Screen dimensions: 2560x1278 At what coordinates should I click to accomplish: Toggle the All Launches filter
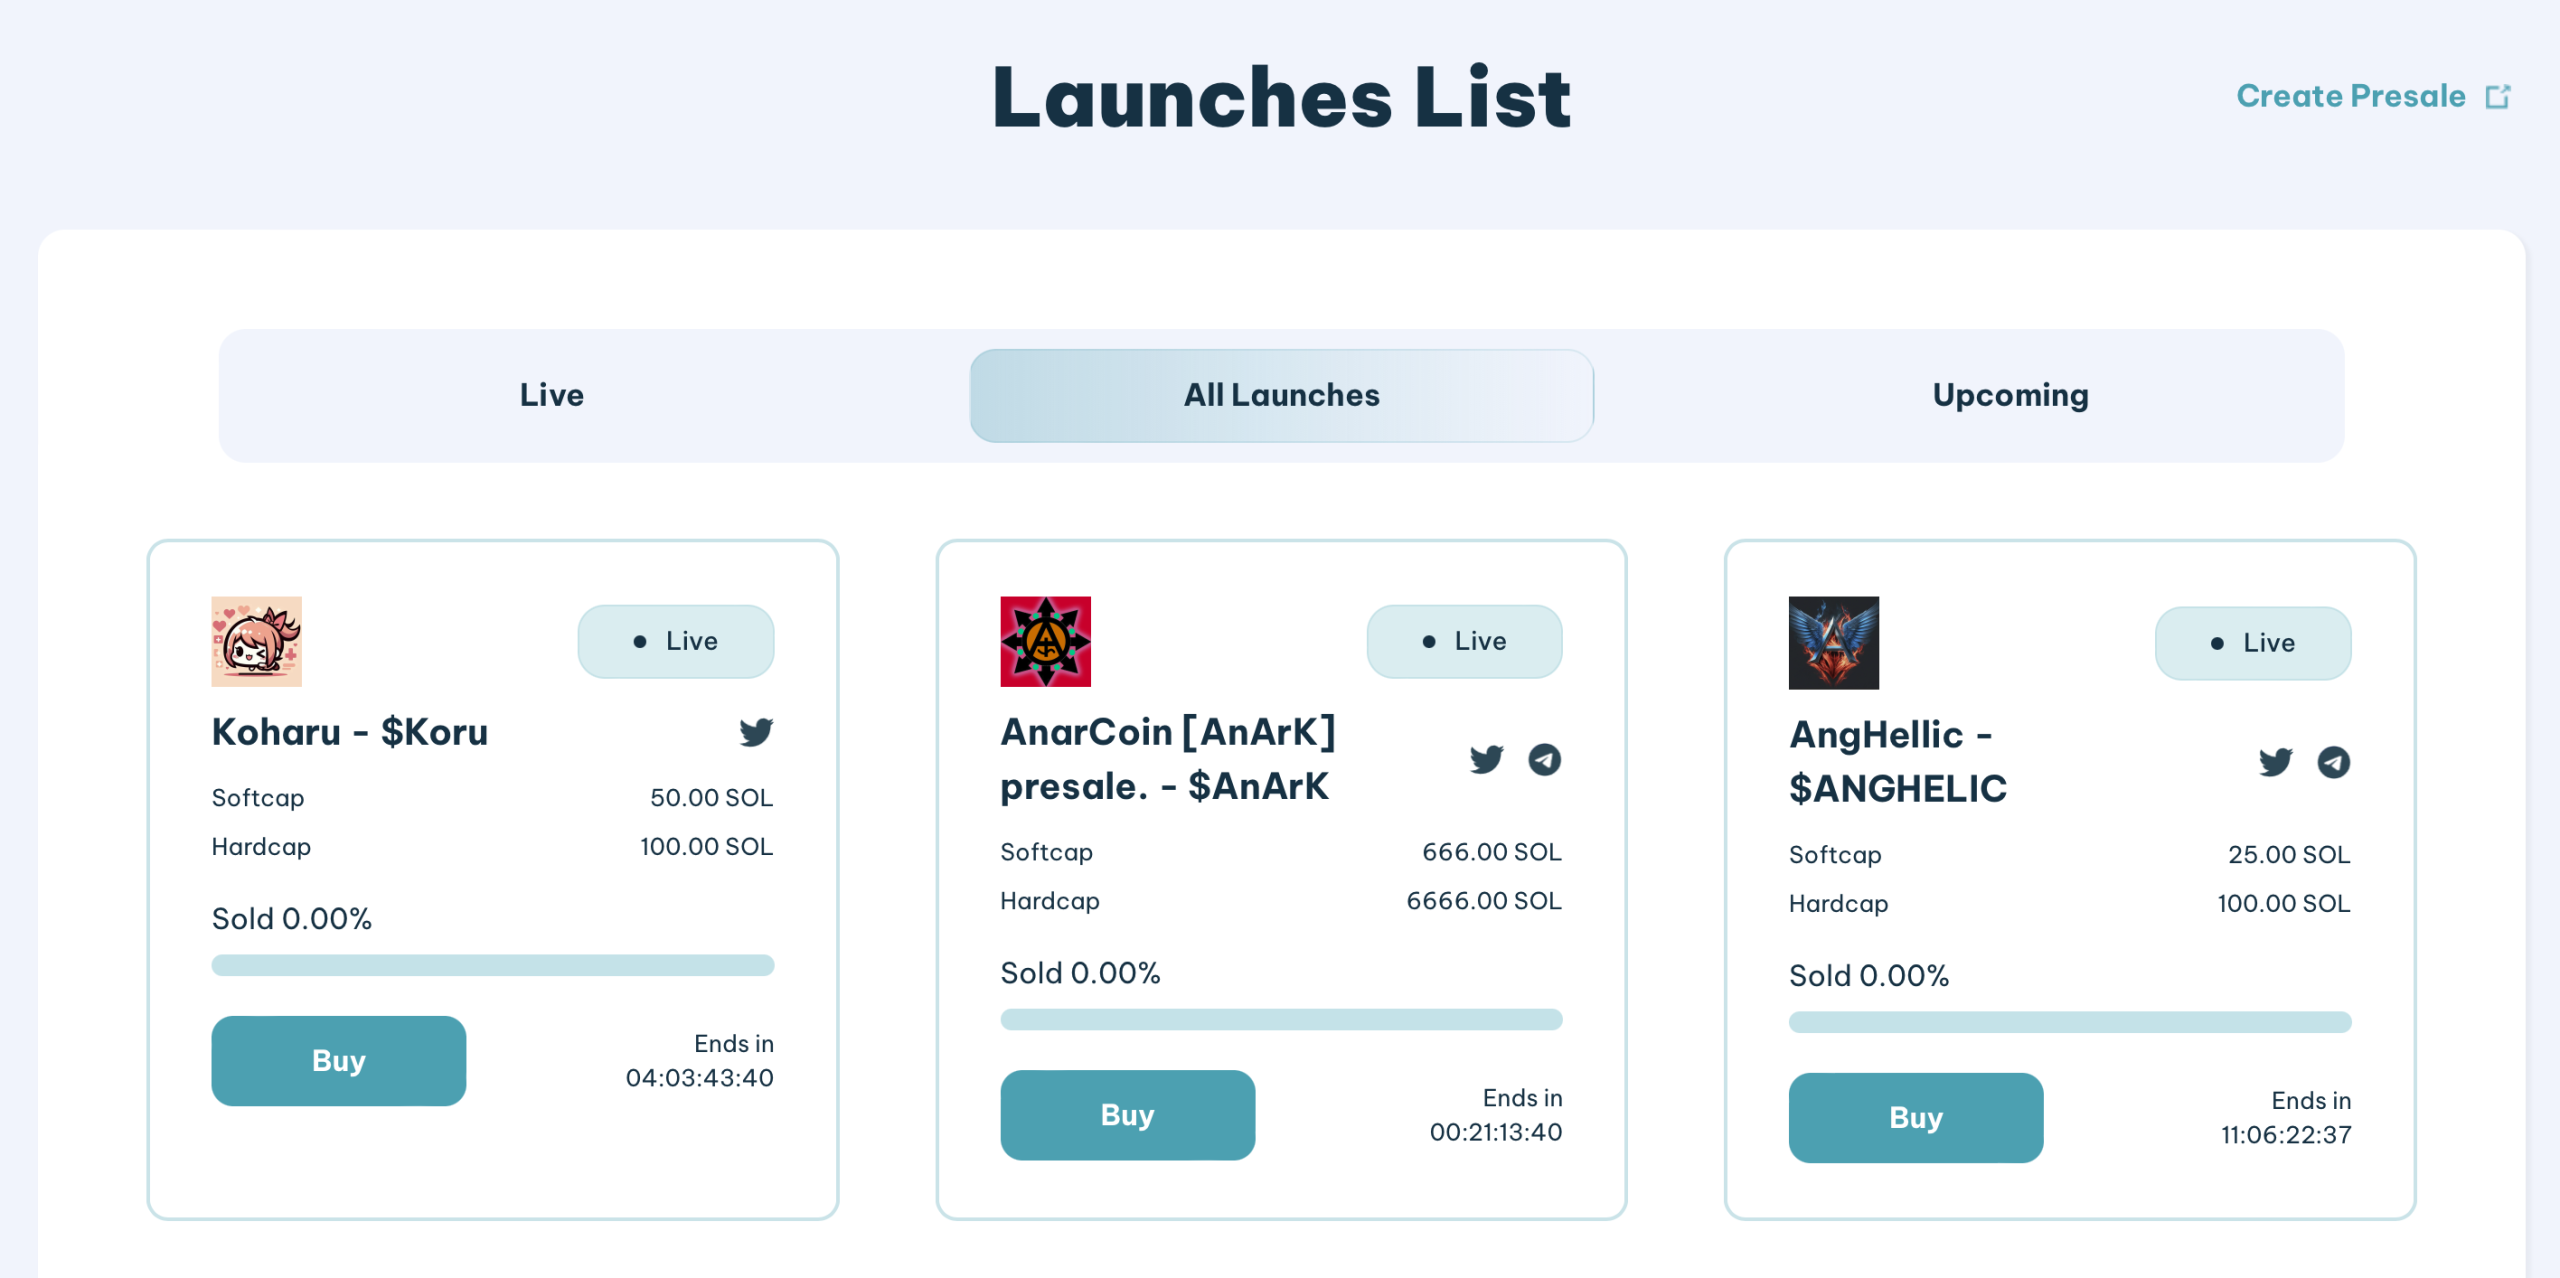[1280, 393]
